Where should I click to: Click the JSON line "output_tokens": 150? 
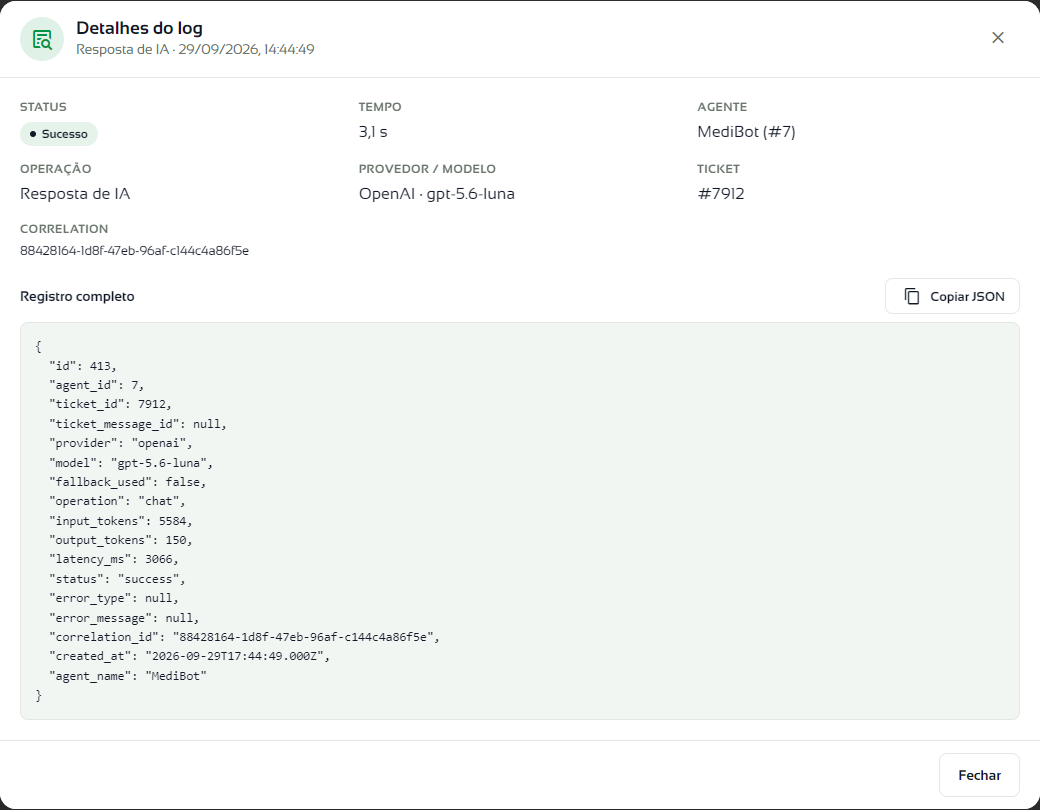click(x=121, y=541)
